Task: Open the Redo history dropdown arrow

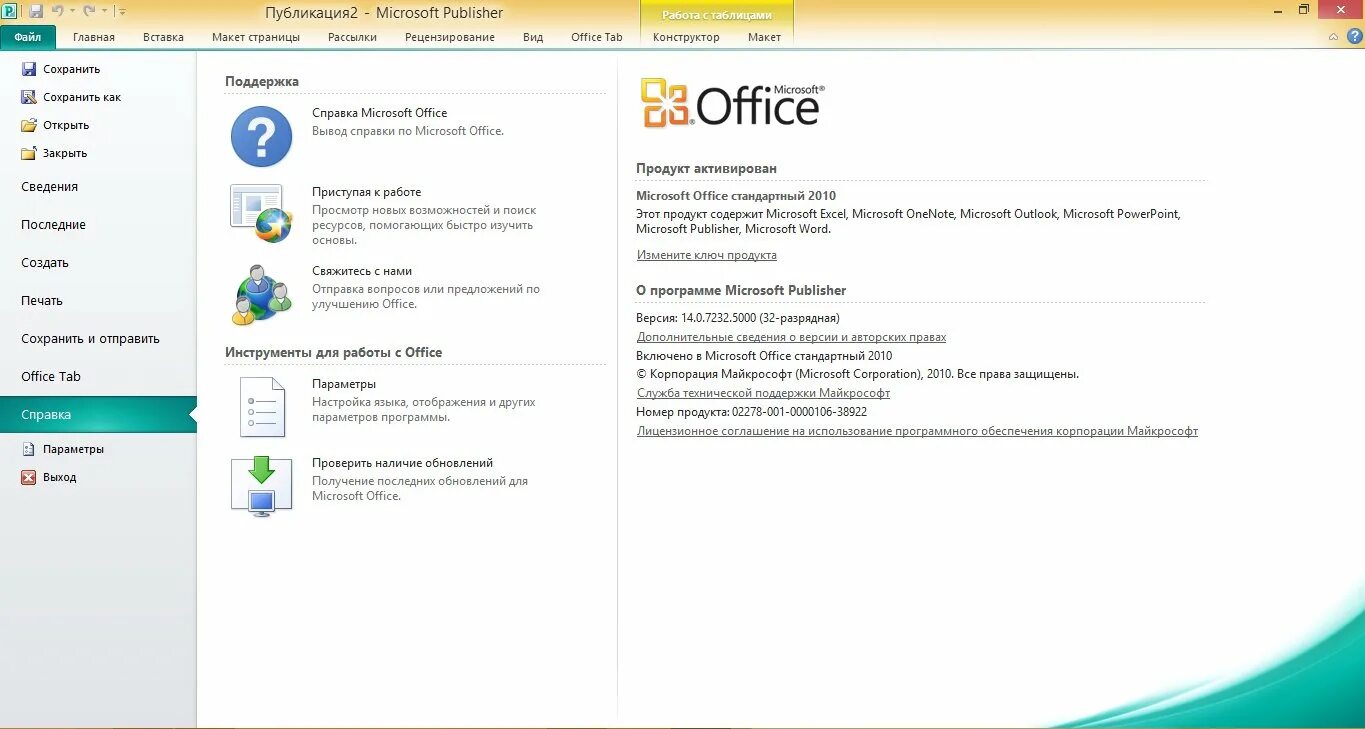Action: click(x=104, y=12)
